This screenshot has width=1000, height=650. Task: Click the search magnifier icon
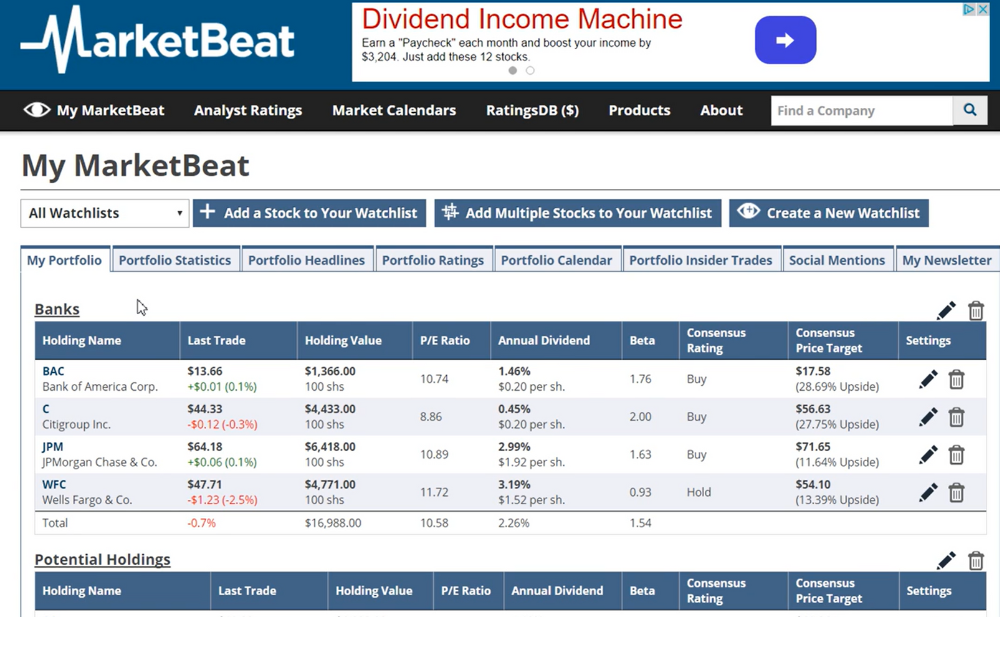tap(969, 111)
